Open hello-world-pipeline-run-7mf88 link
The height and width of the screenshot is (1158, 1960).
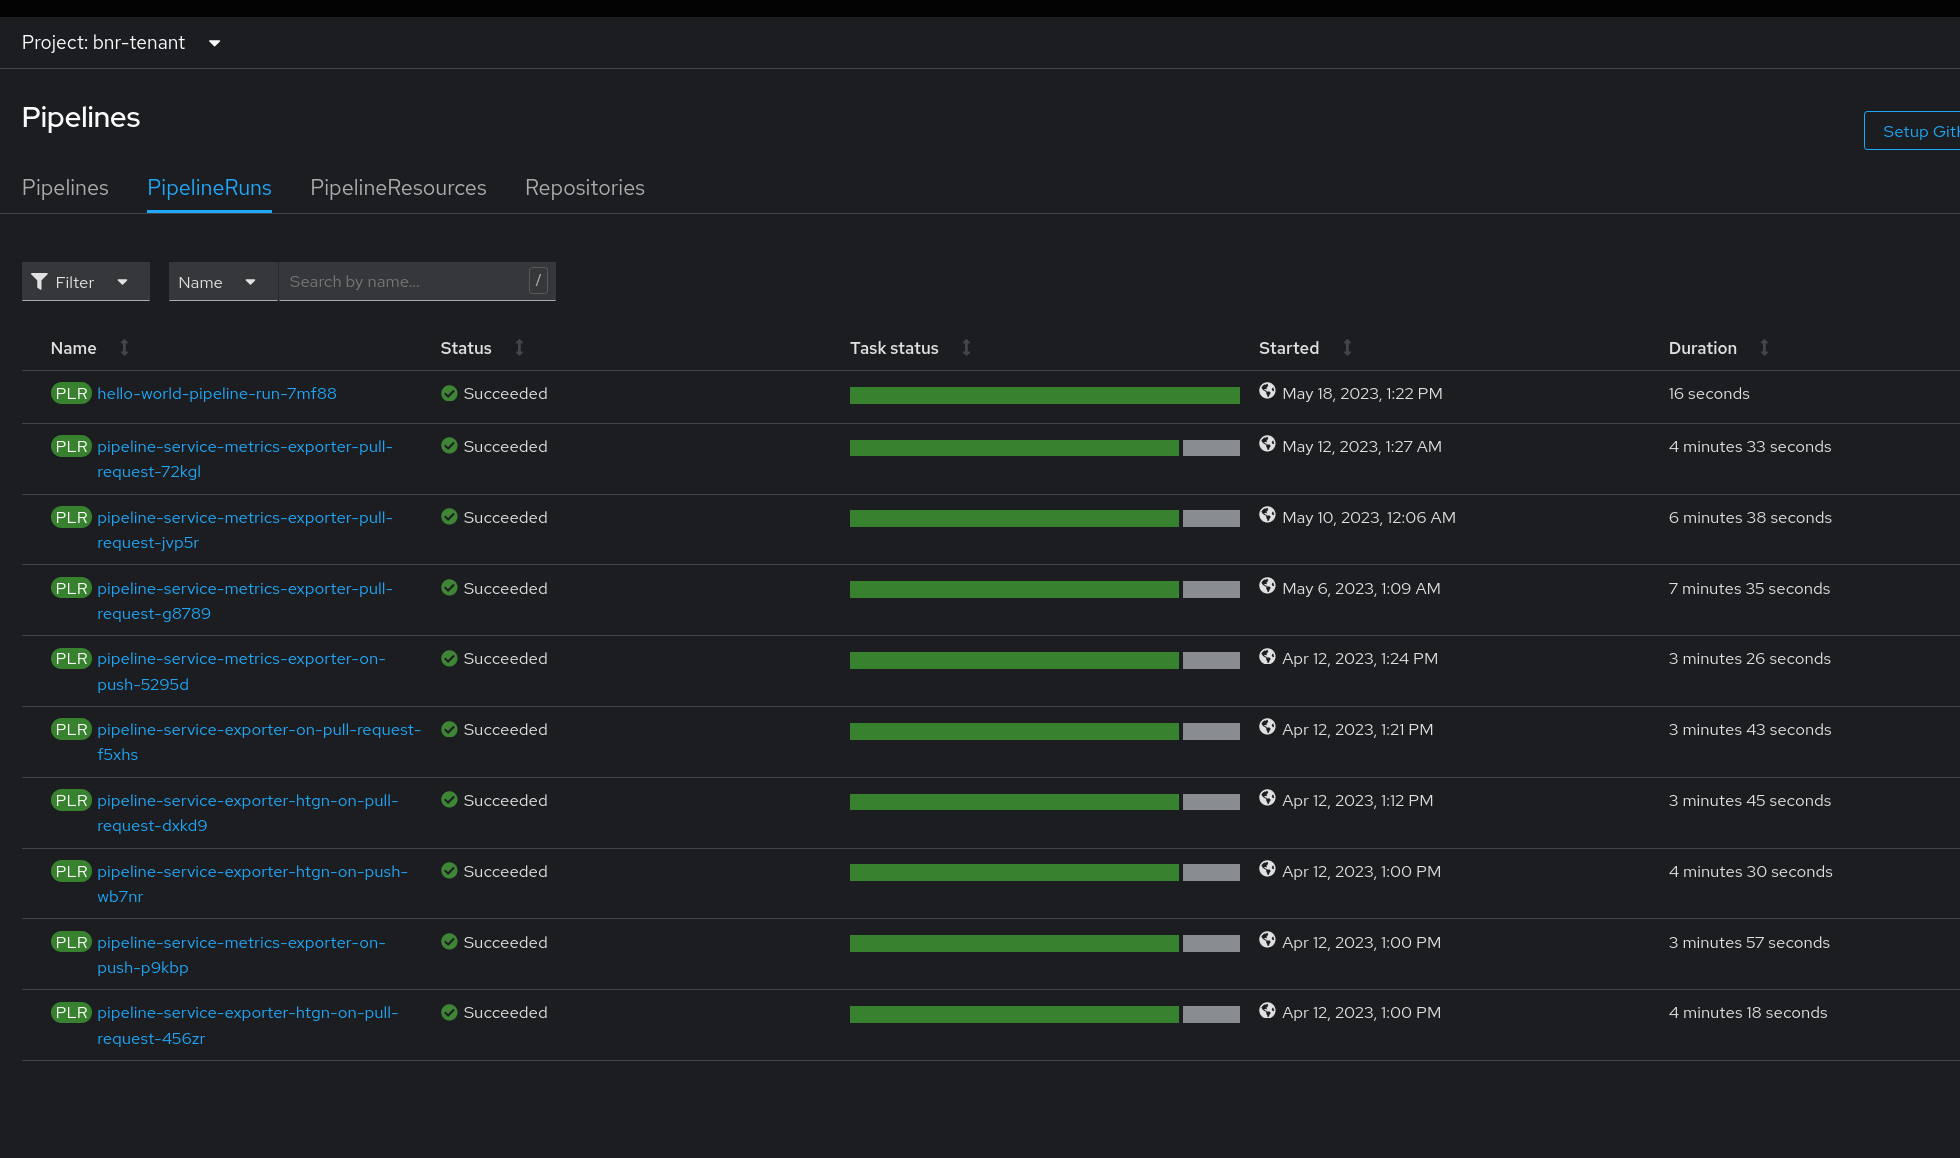pyautogui.click(x=216, y=394)
